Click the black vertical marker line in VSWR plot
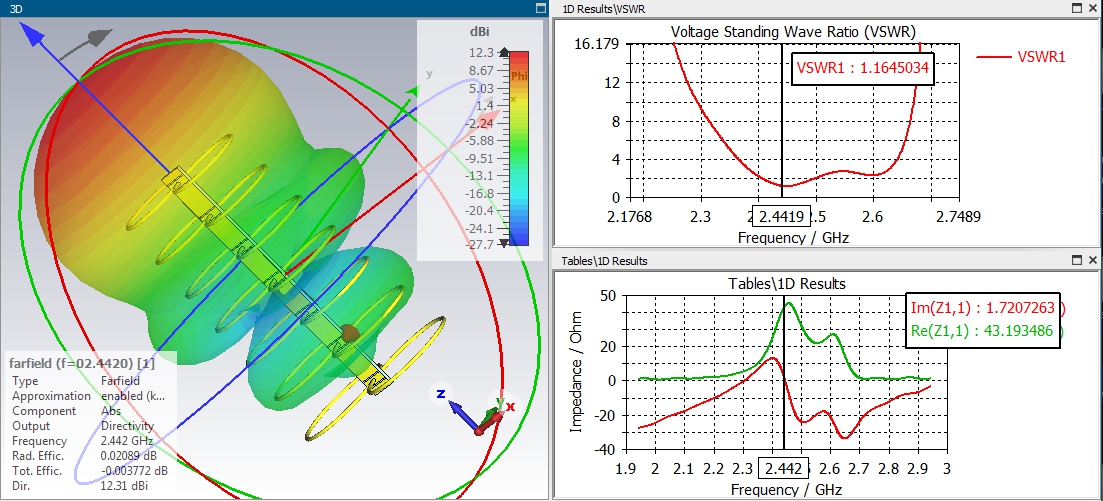This screenshot has width=1103, height=501. coord(782,121)
